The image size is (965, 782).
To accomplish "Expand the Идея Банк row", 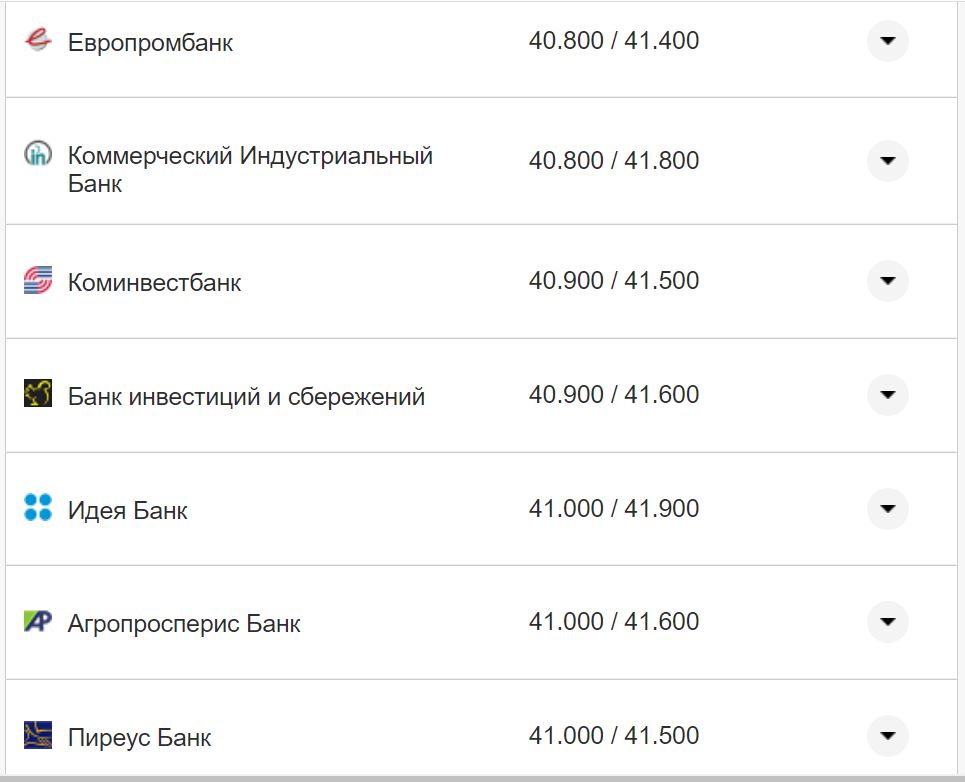I will 887,508.
